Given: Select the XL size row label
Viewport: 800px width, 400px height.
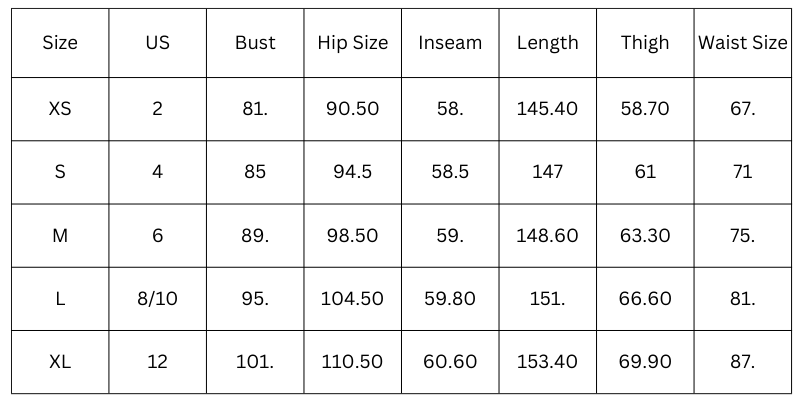Looking at the screenshot, I should pos(60,361).
